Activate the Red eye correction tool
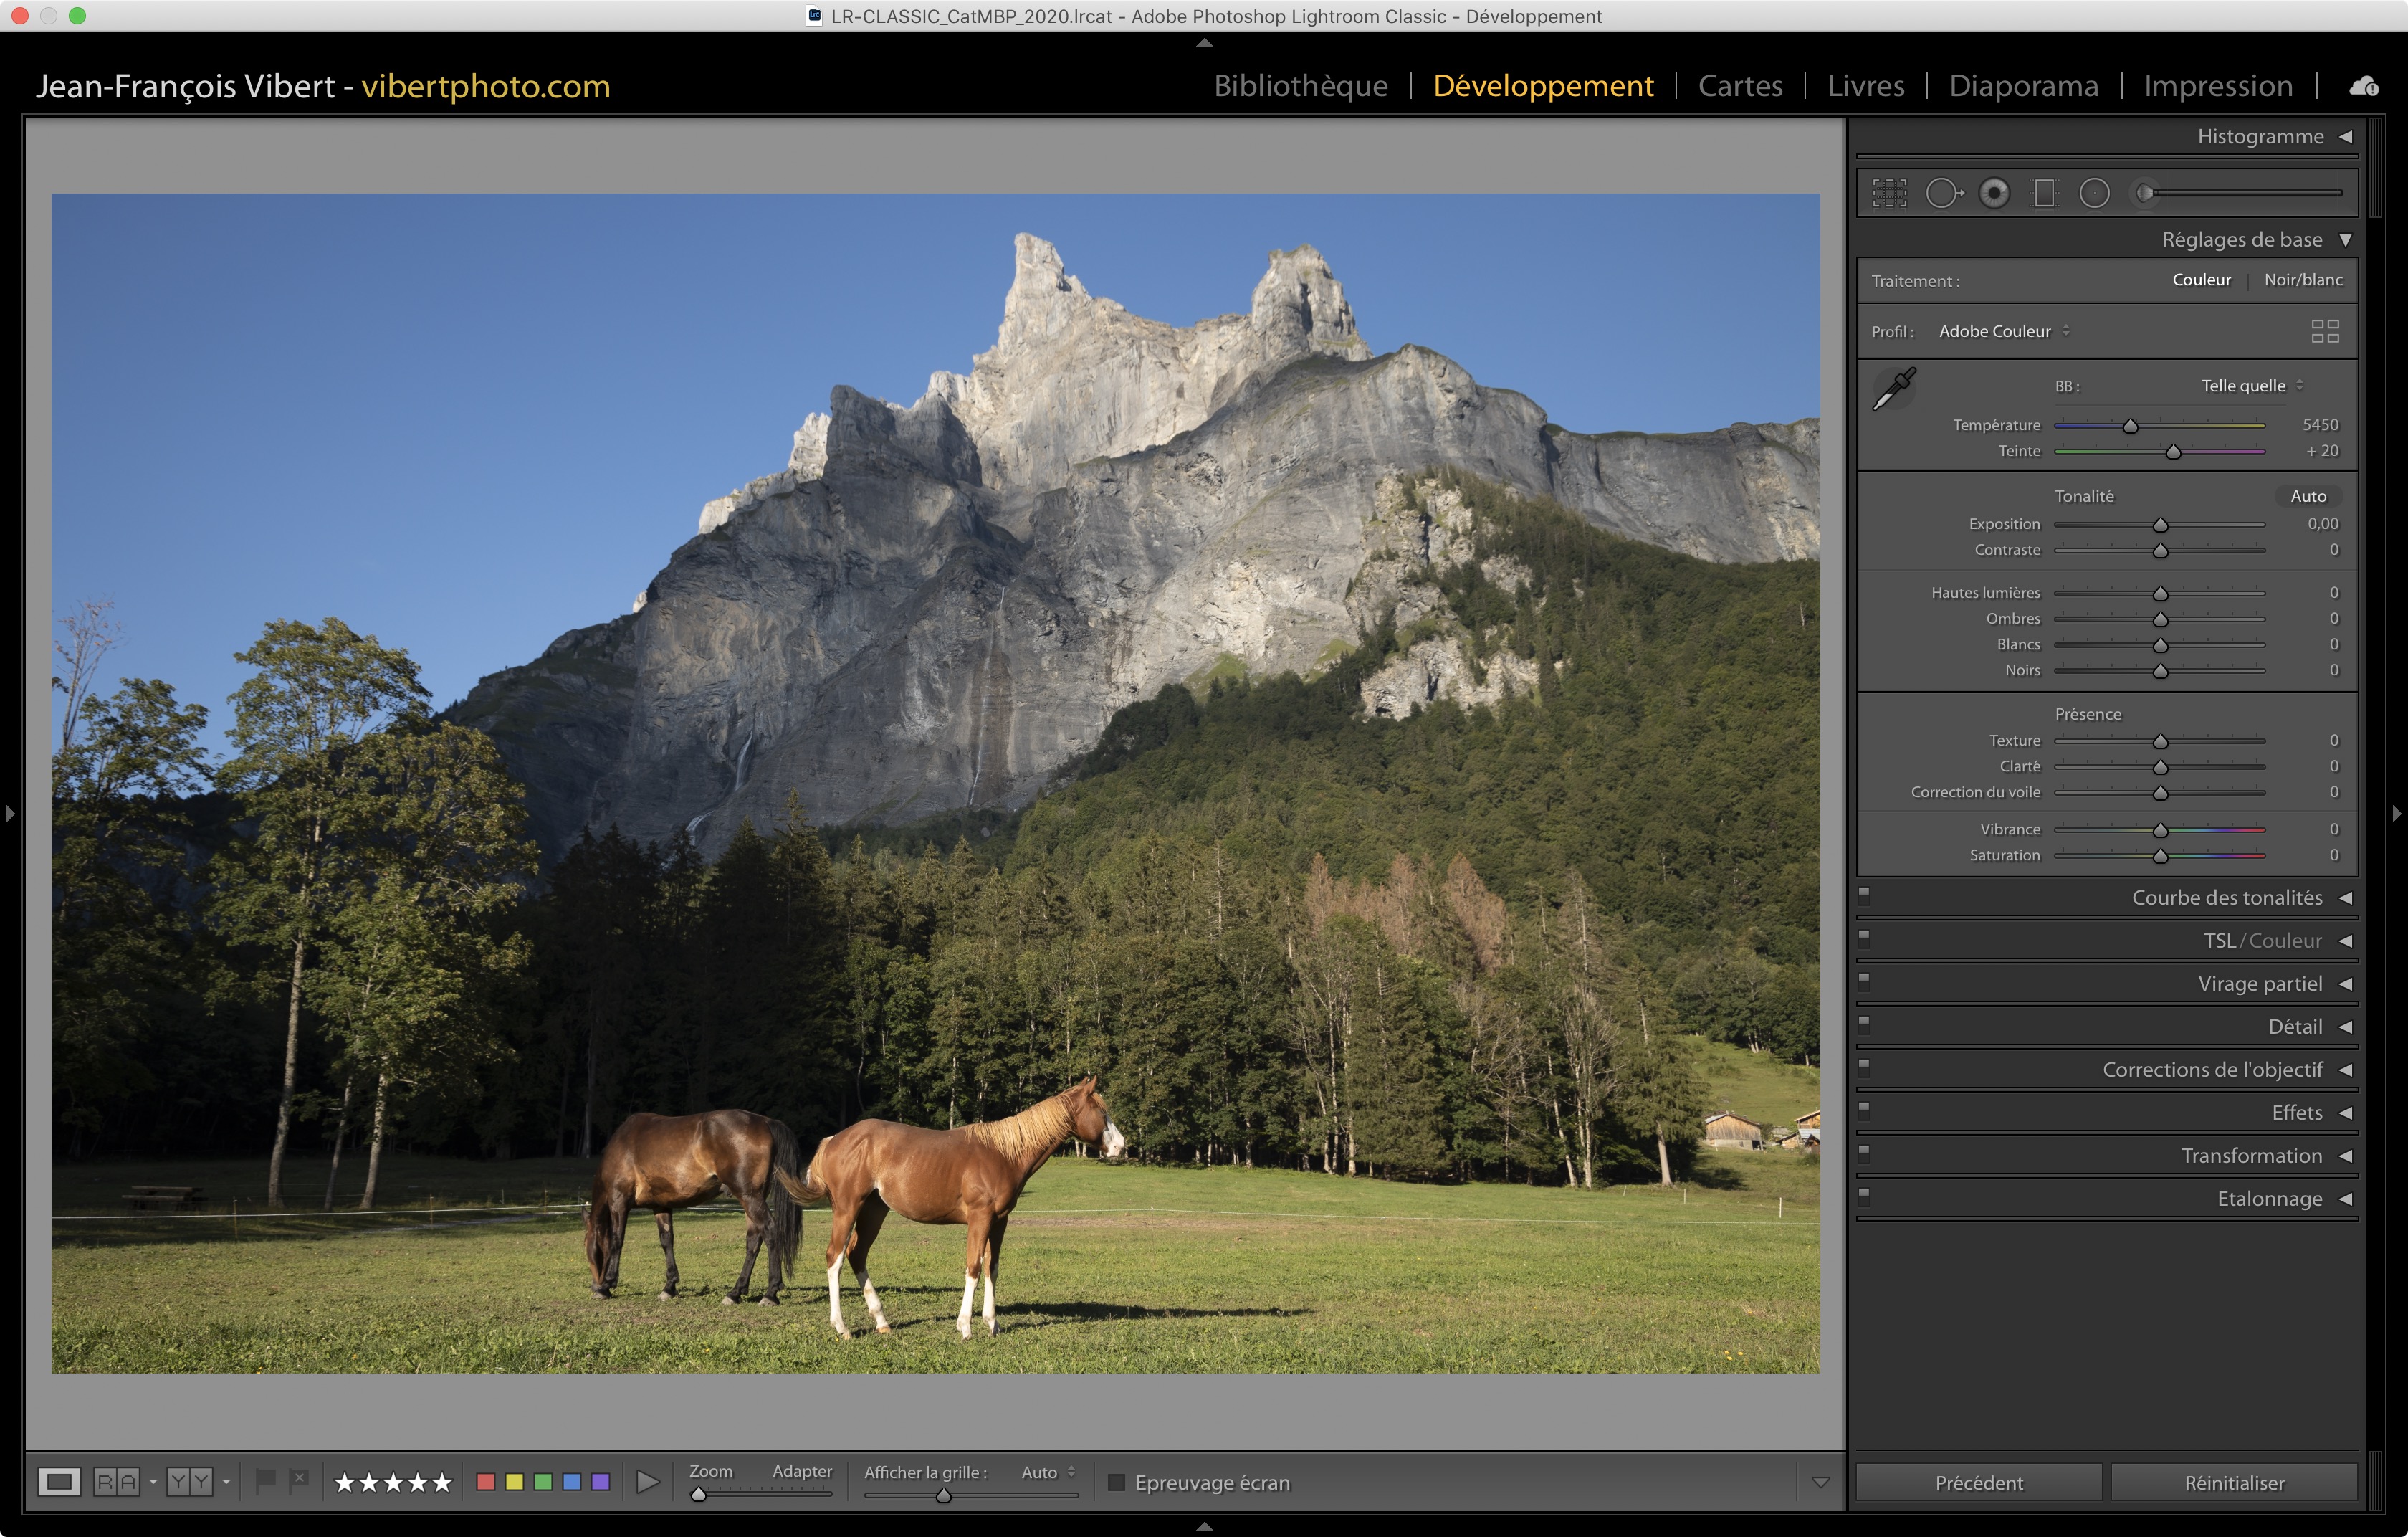This screenshot has width=2408, height=1537. 1994,193
